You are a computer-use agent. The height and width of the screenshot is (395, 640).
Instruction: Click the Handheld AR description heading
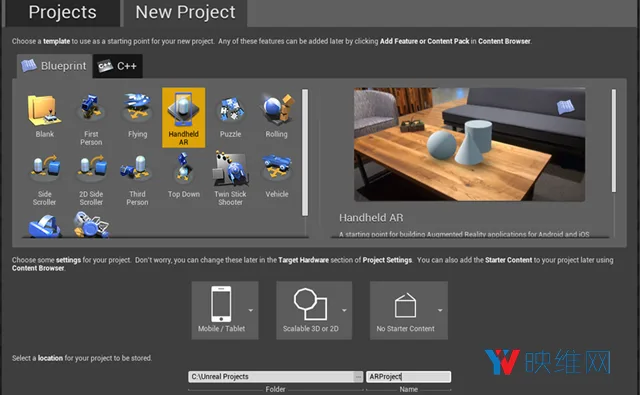371,218
